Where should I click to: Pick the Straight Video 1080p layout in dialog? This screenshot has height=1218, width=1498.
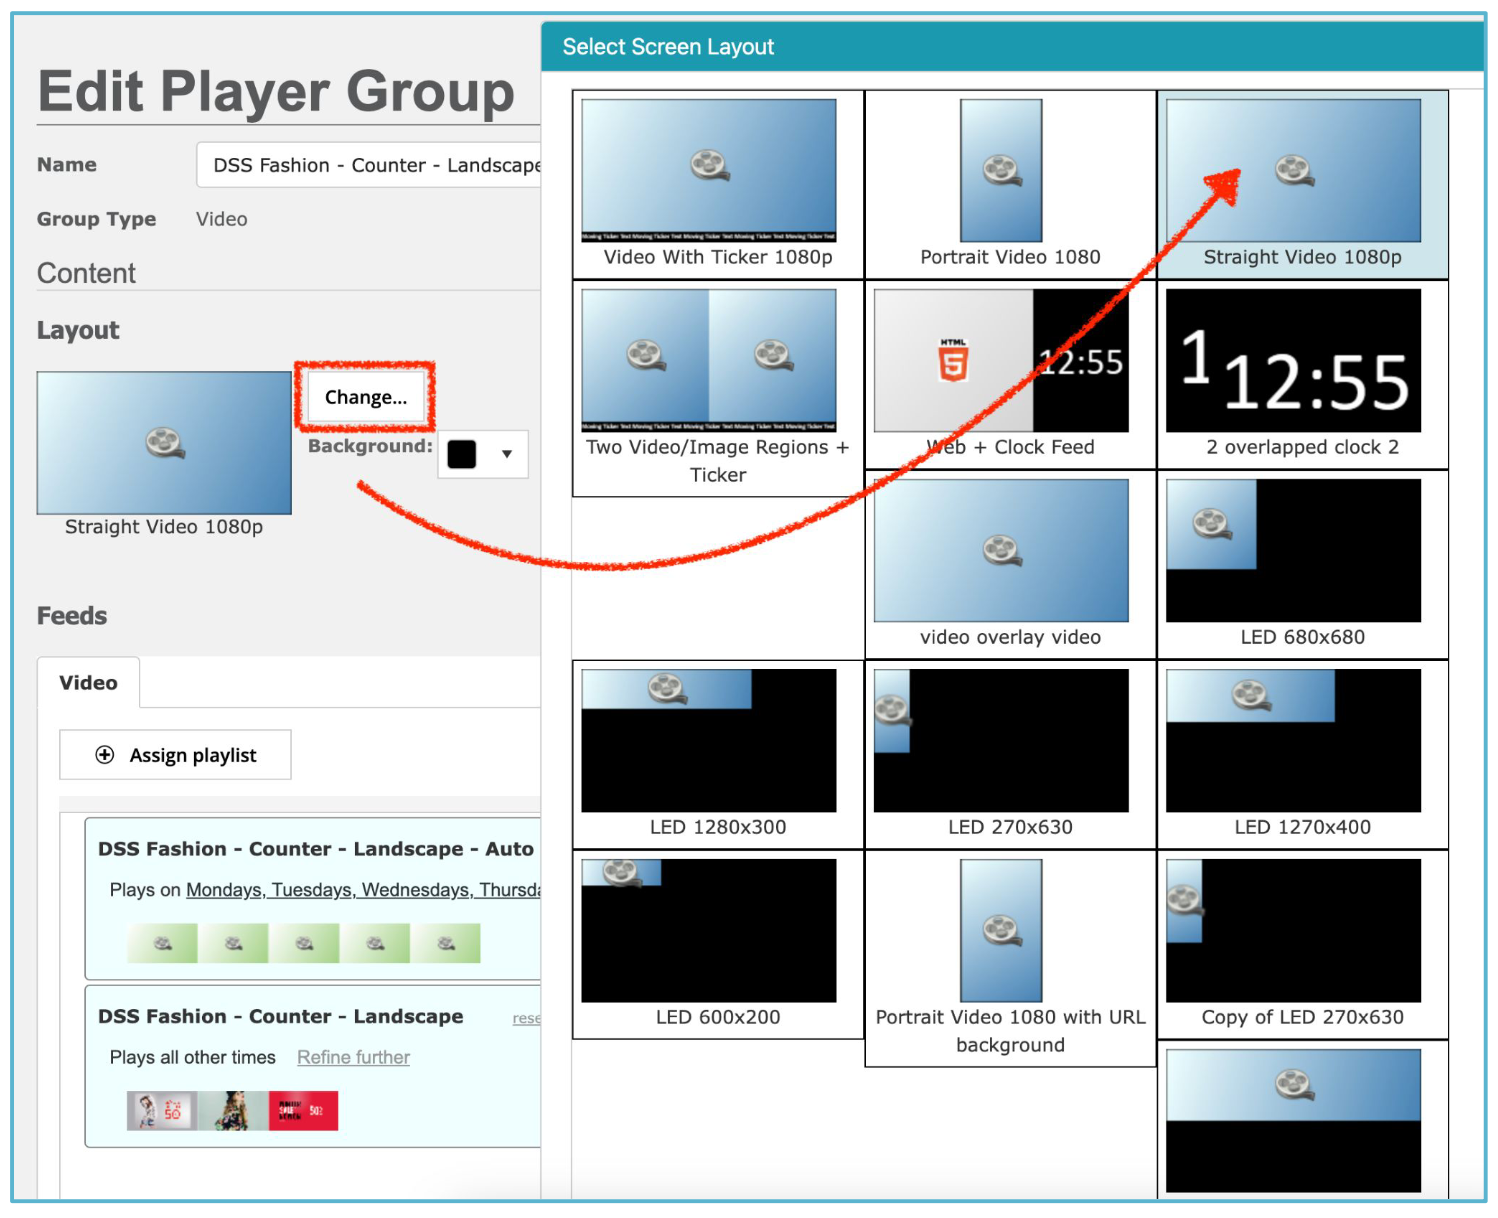(1302, 184)
